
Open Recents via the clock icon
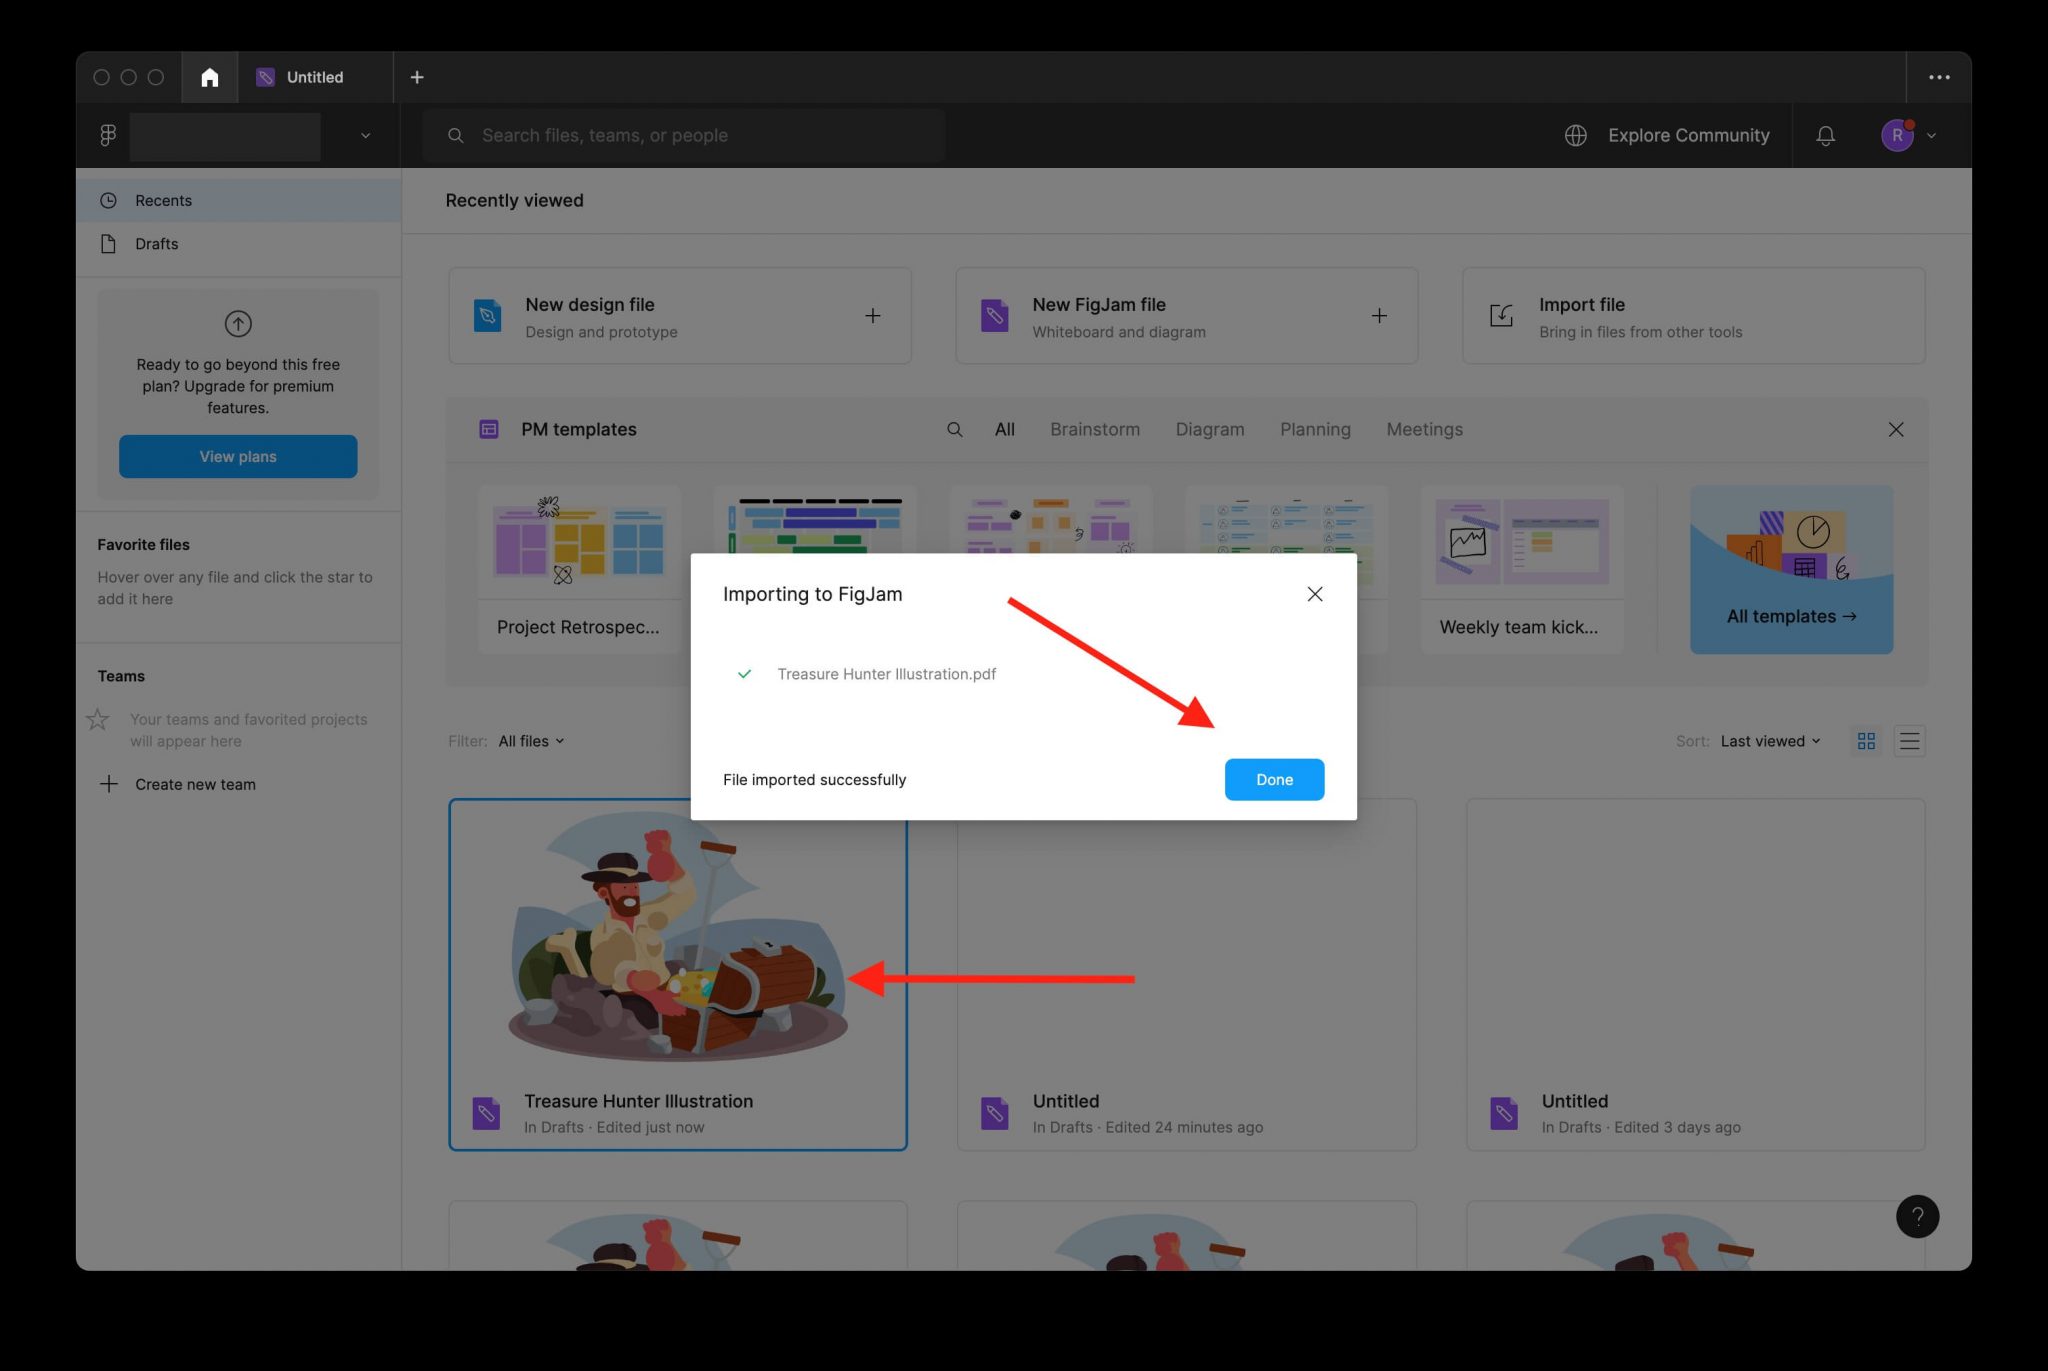(x=110, y=200)
